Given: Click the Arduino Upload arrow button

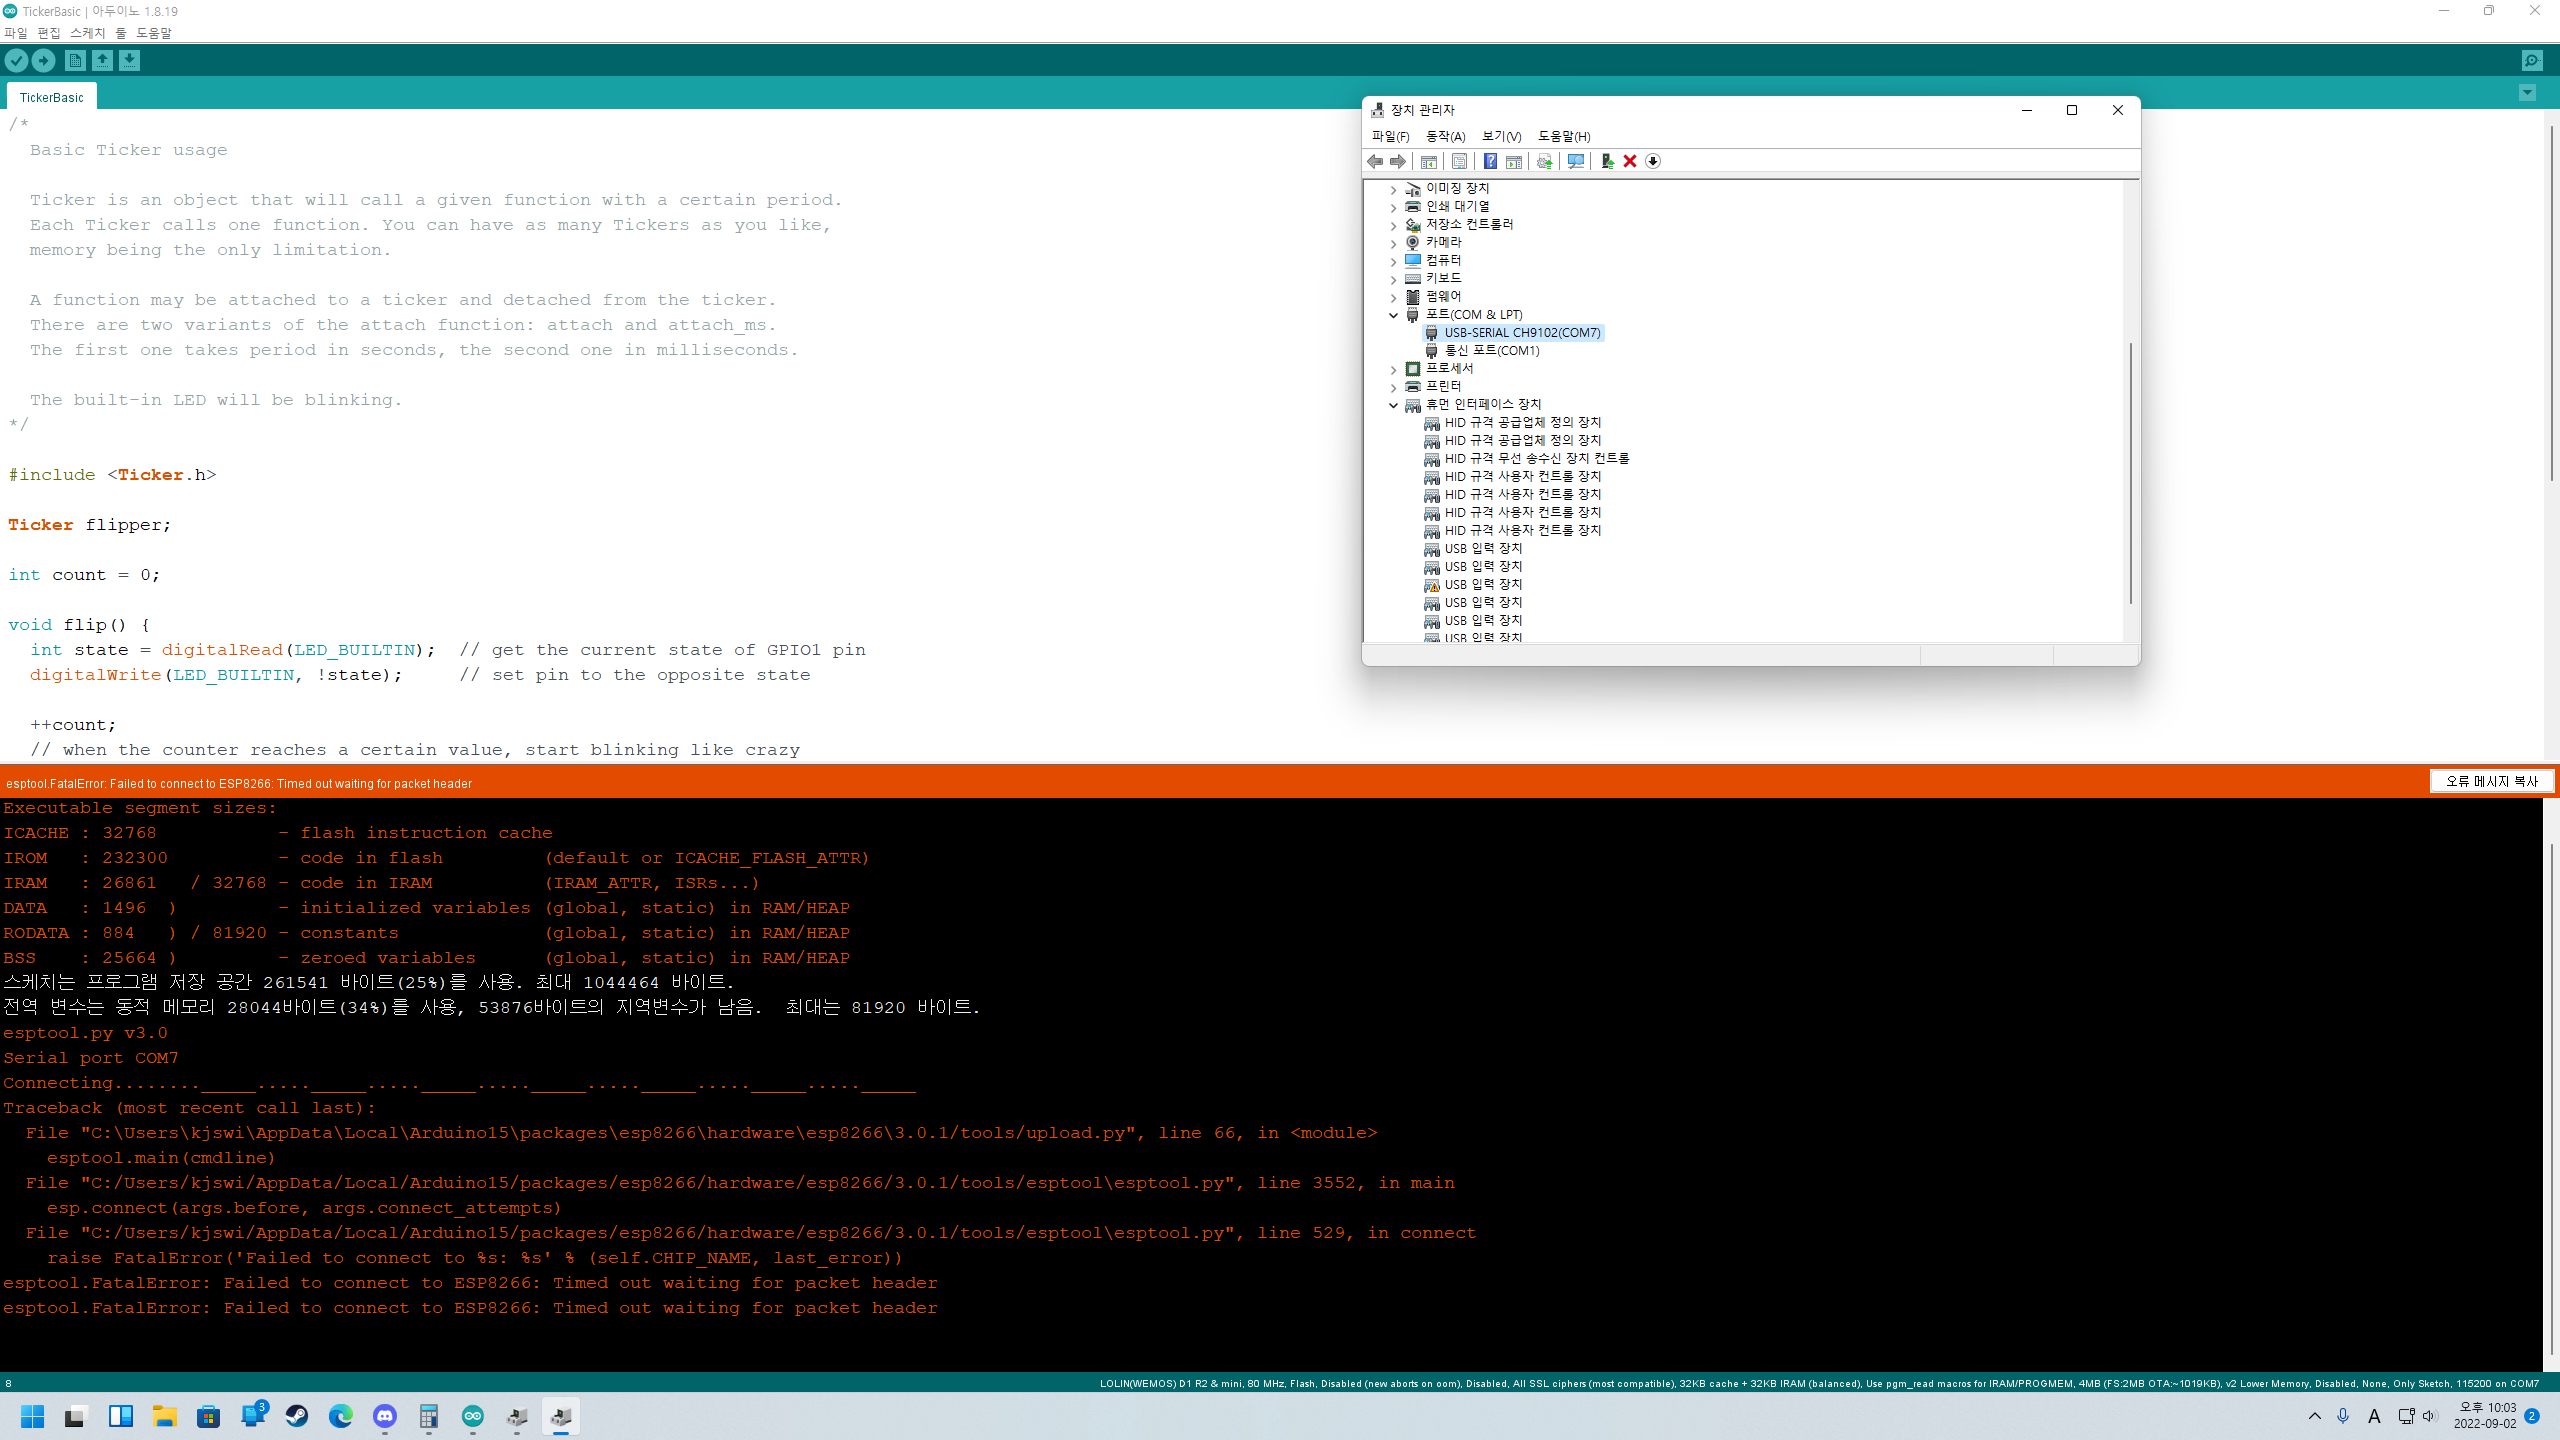Looking at the screenshot, I should click(x=44, y=61).
